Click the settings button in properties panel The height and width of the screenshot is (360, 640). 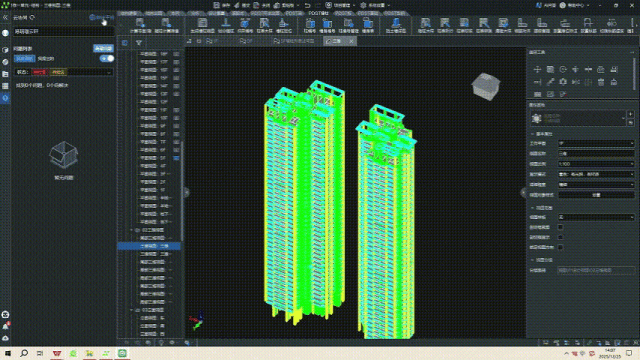click(596, 195)
